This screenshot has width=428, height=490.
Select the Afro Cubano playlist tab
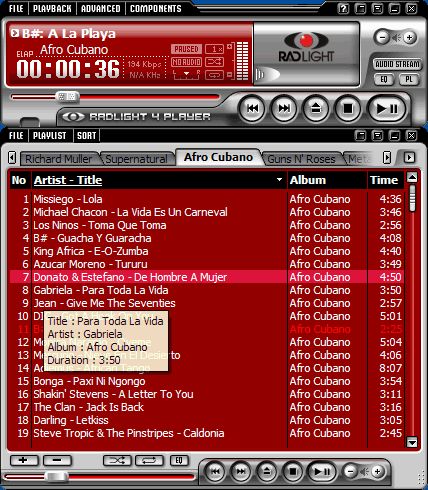coord(218,157)
